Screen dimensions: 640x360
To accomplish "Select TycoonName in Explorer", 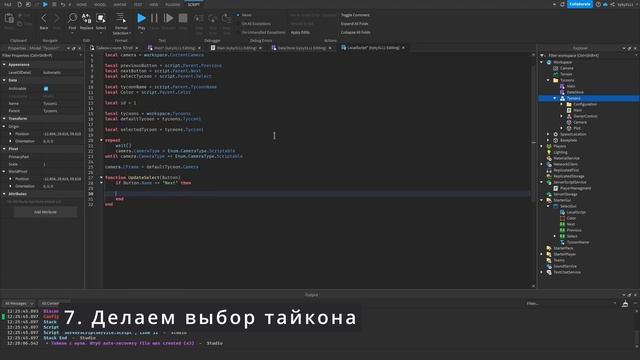I will pos(578,242).
